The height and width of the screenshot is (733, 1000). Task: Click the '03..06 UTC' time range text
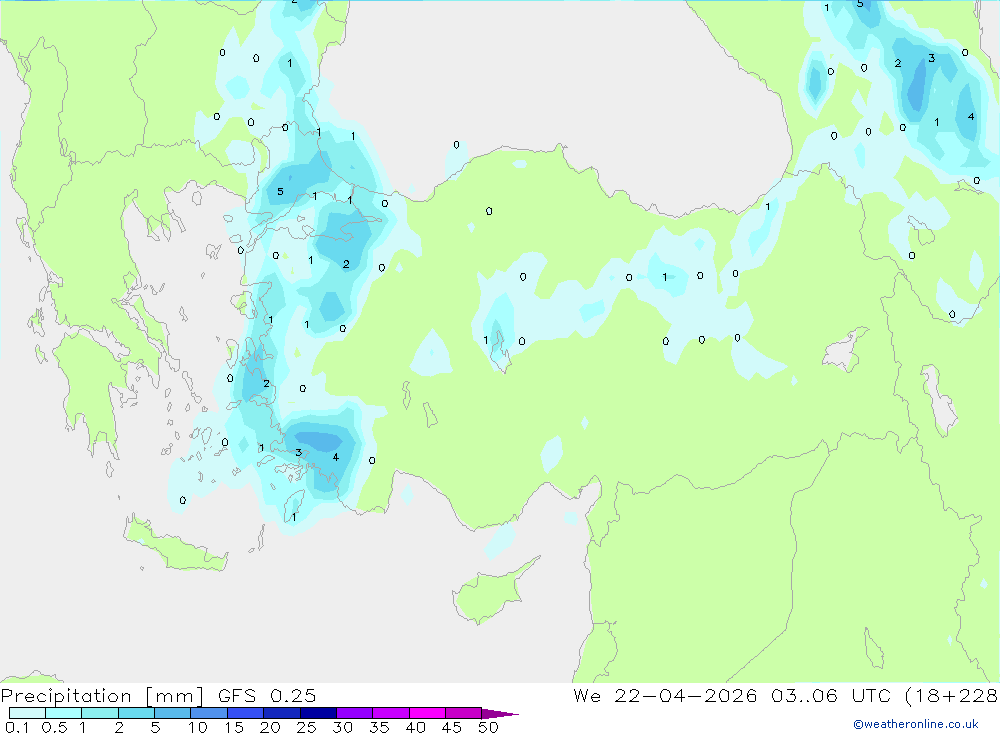coord(830,696)
